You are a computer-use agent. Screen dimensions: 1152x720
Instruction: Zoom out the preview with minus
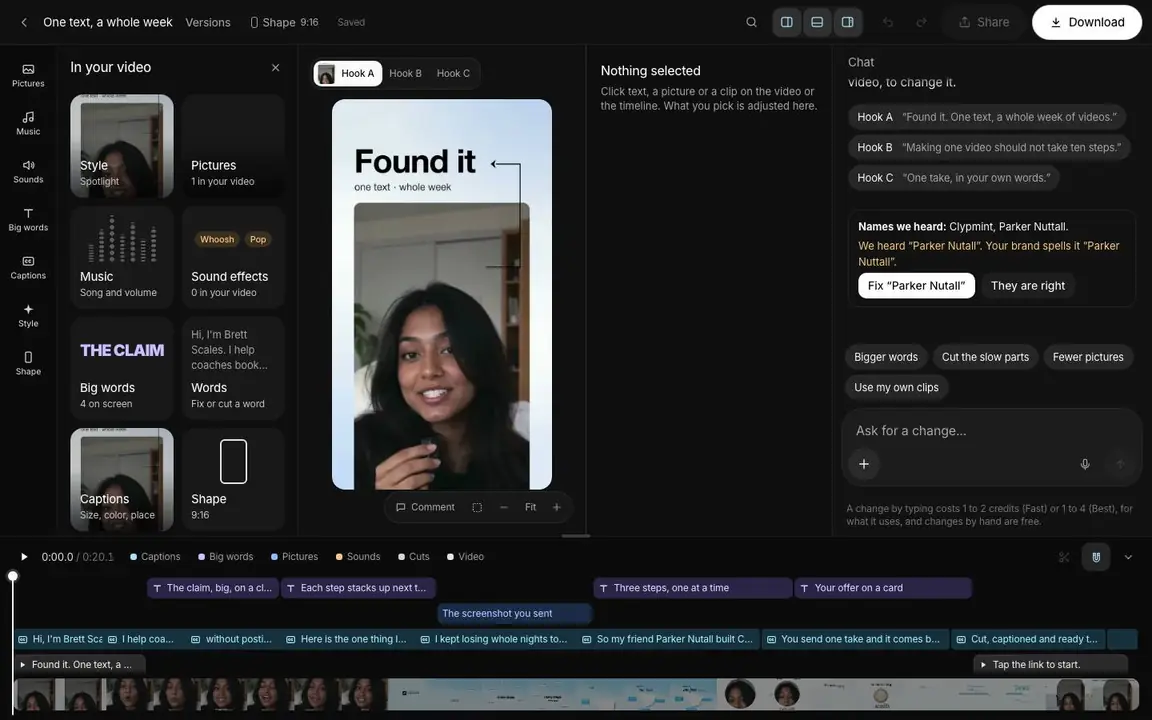coord(503,507)
